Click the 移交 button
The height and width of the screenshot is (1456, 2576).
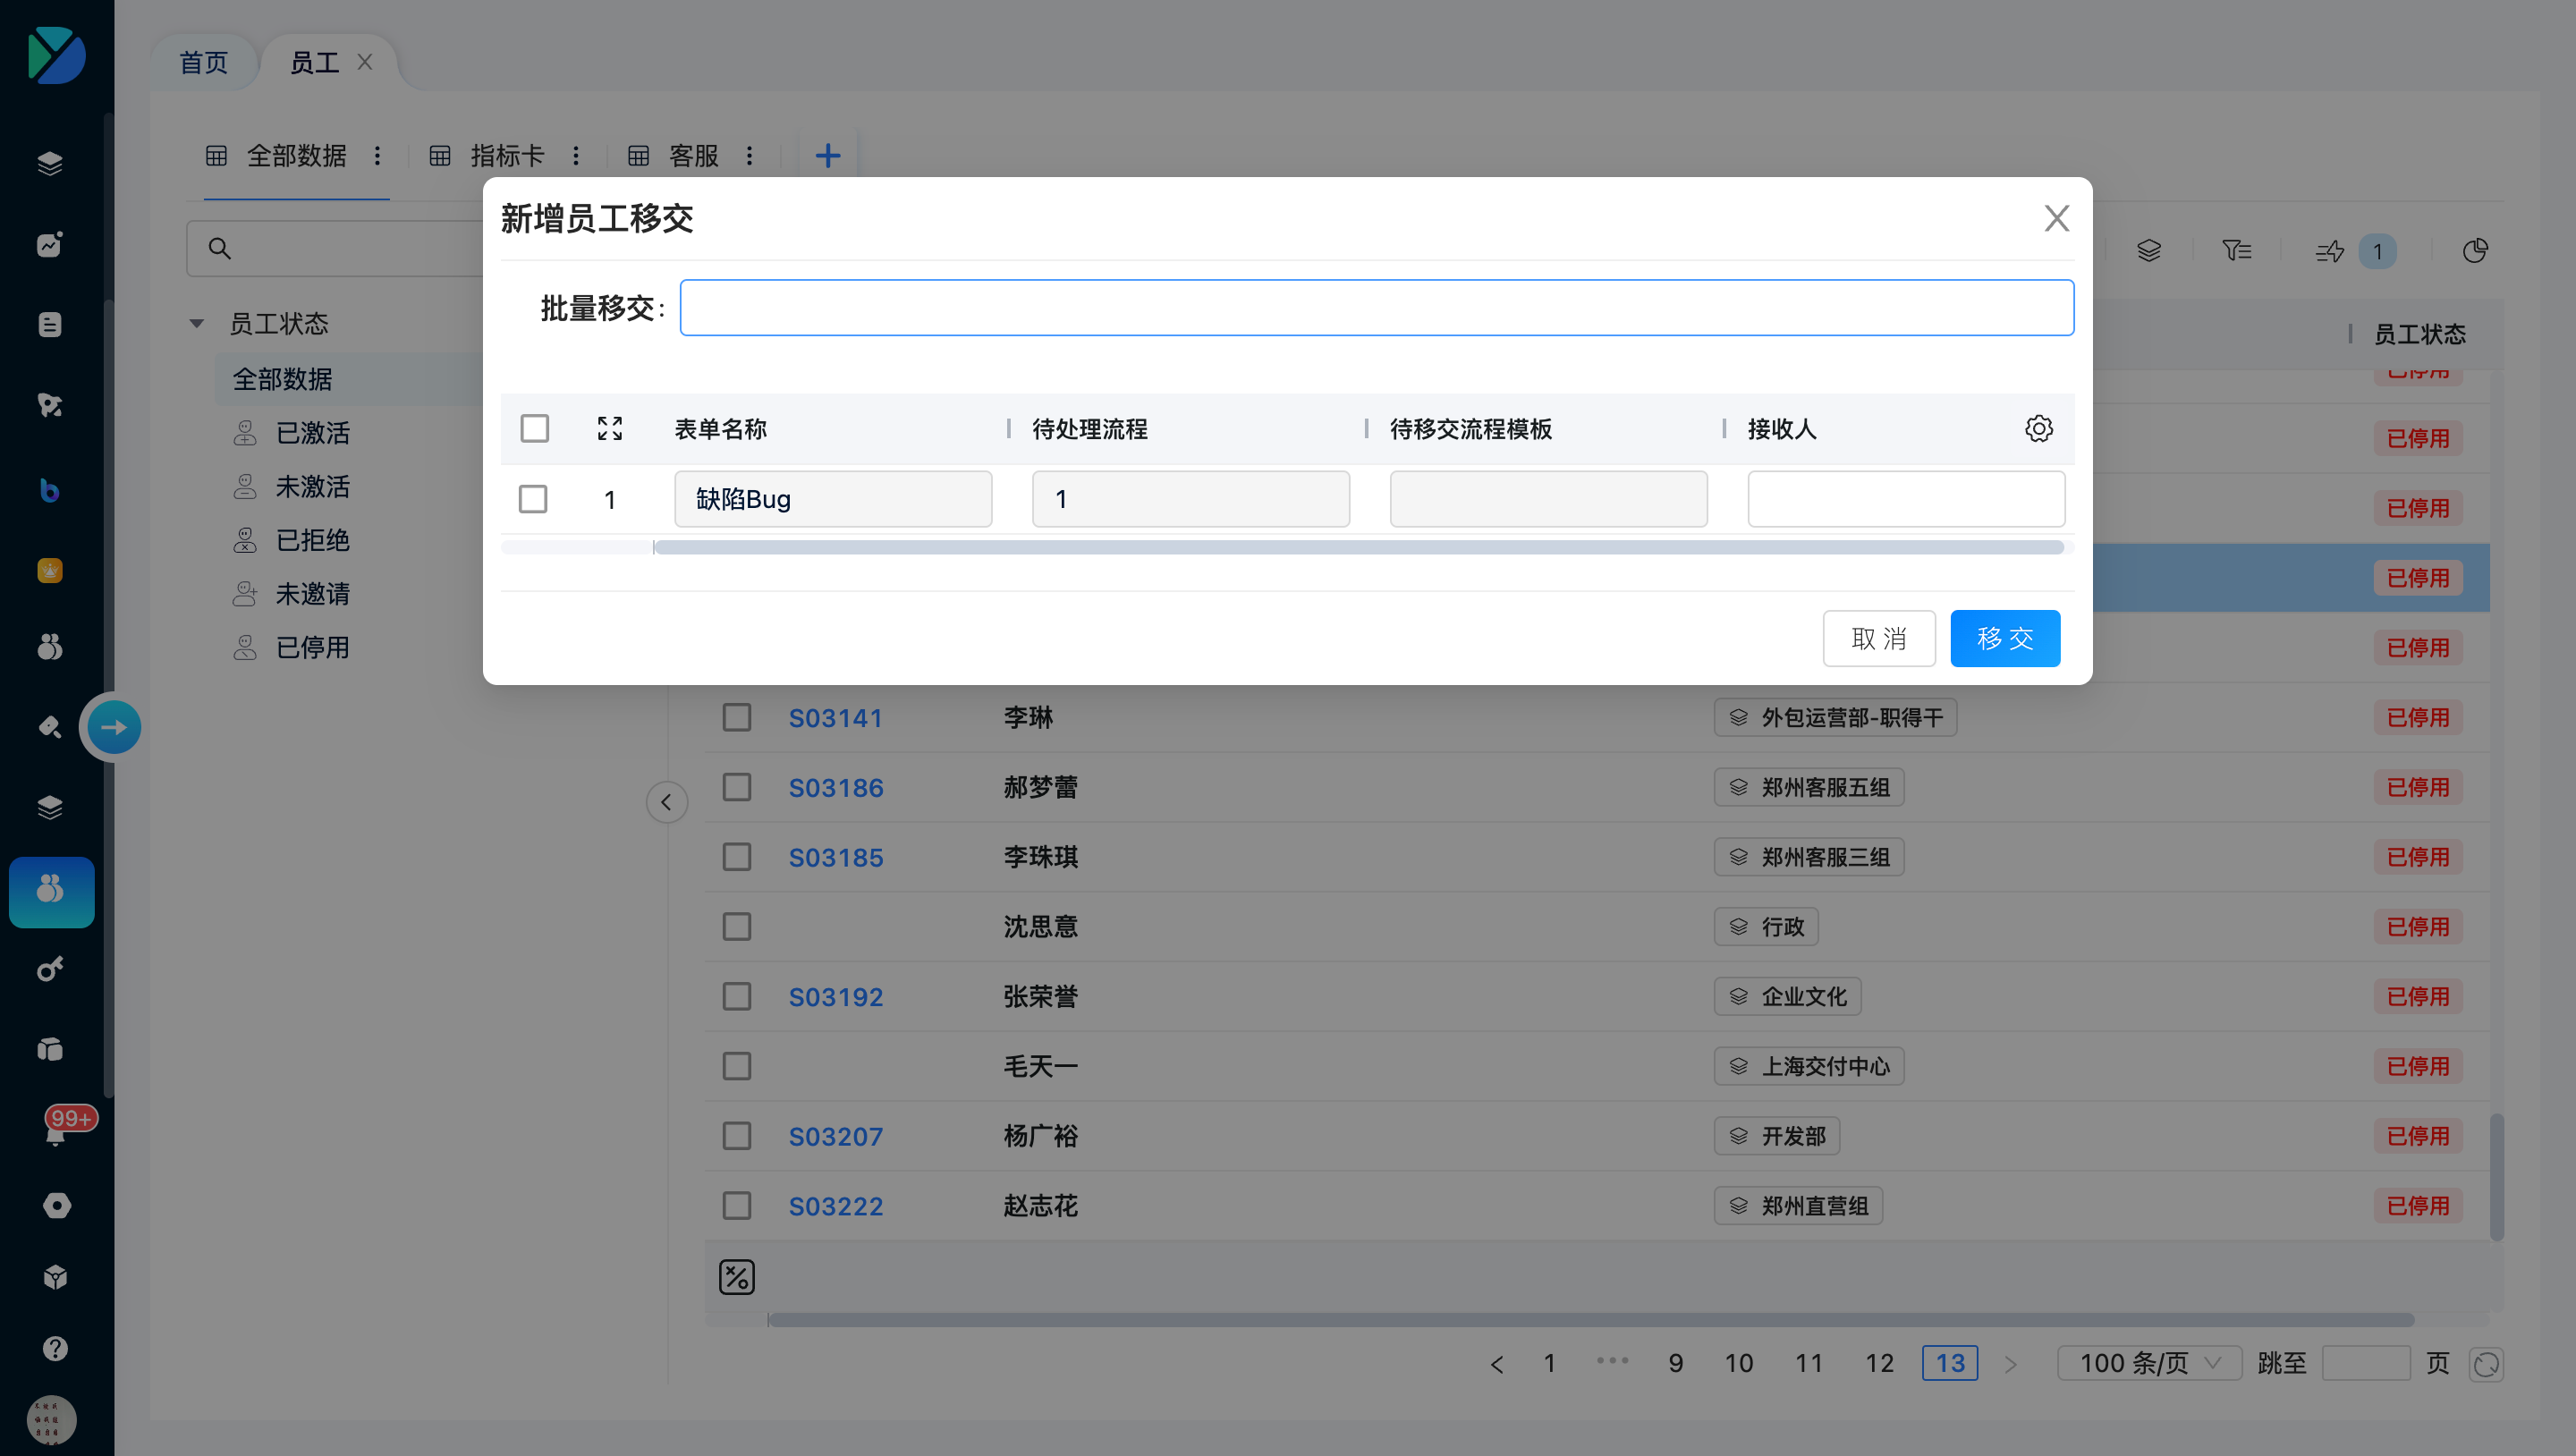2005,638
